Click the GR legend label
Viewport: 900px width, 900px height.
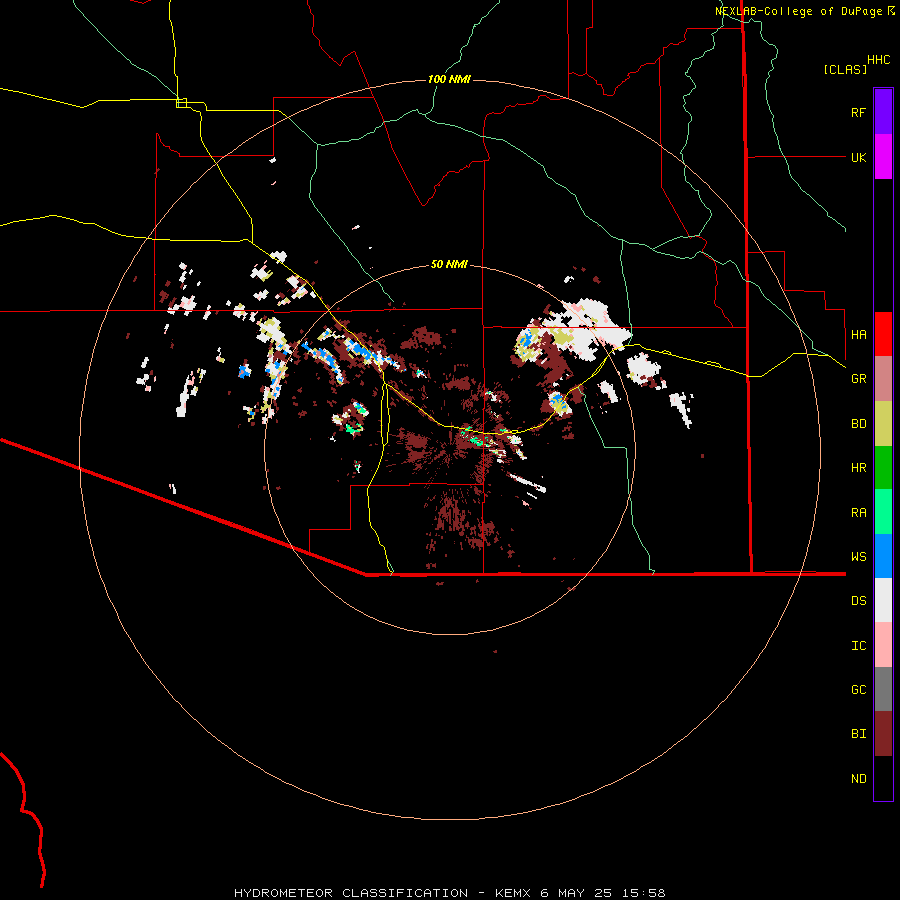coord(858,379)
